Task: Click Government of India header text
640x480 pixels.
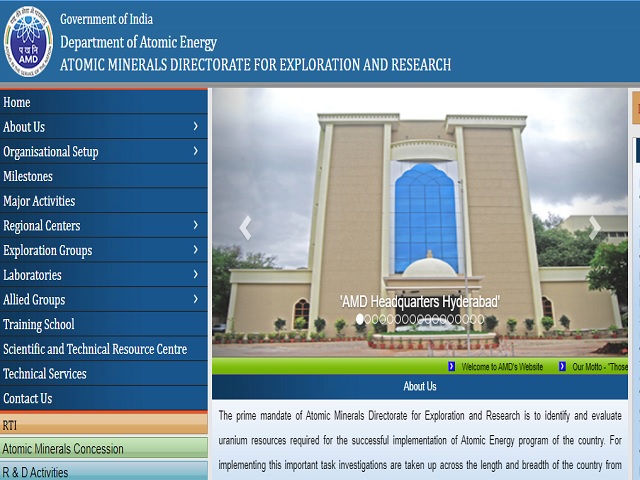Action: click(107, 19)
